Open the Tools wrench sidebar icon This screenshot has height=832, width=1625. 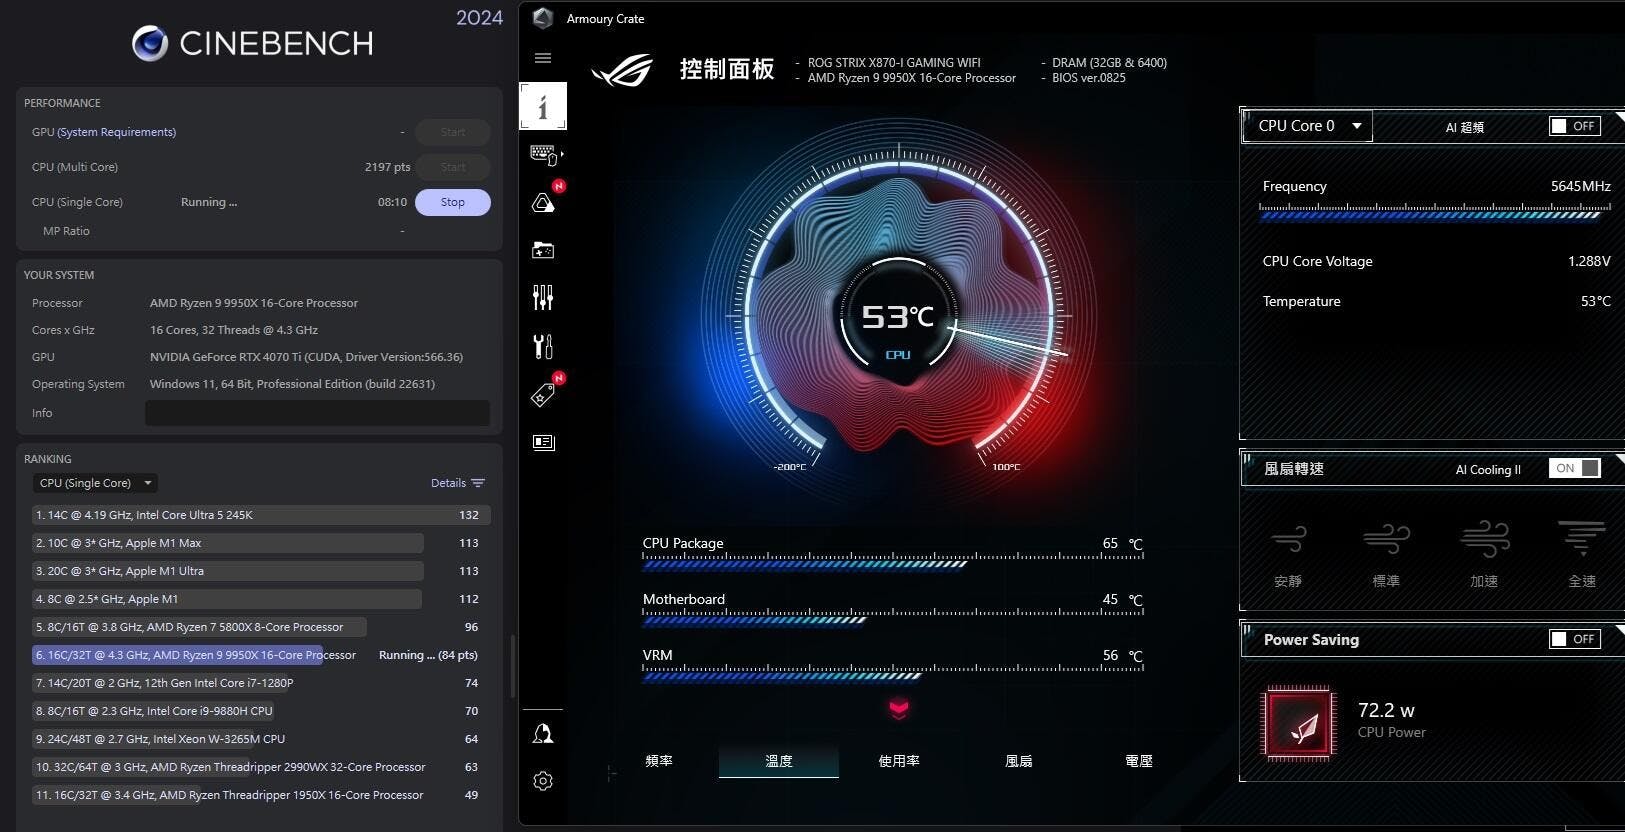[543, 346]
